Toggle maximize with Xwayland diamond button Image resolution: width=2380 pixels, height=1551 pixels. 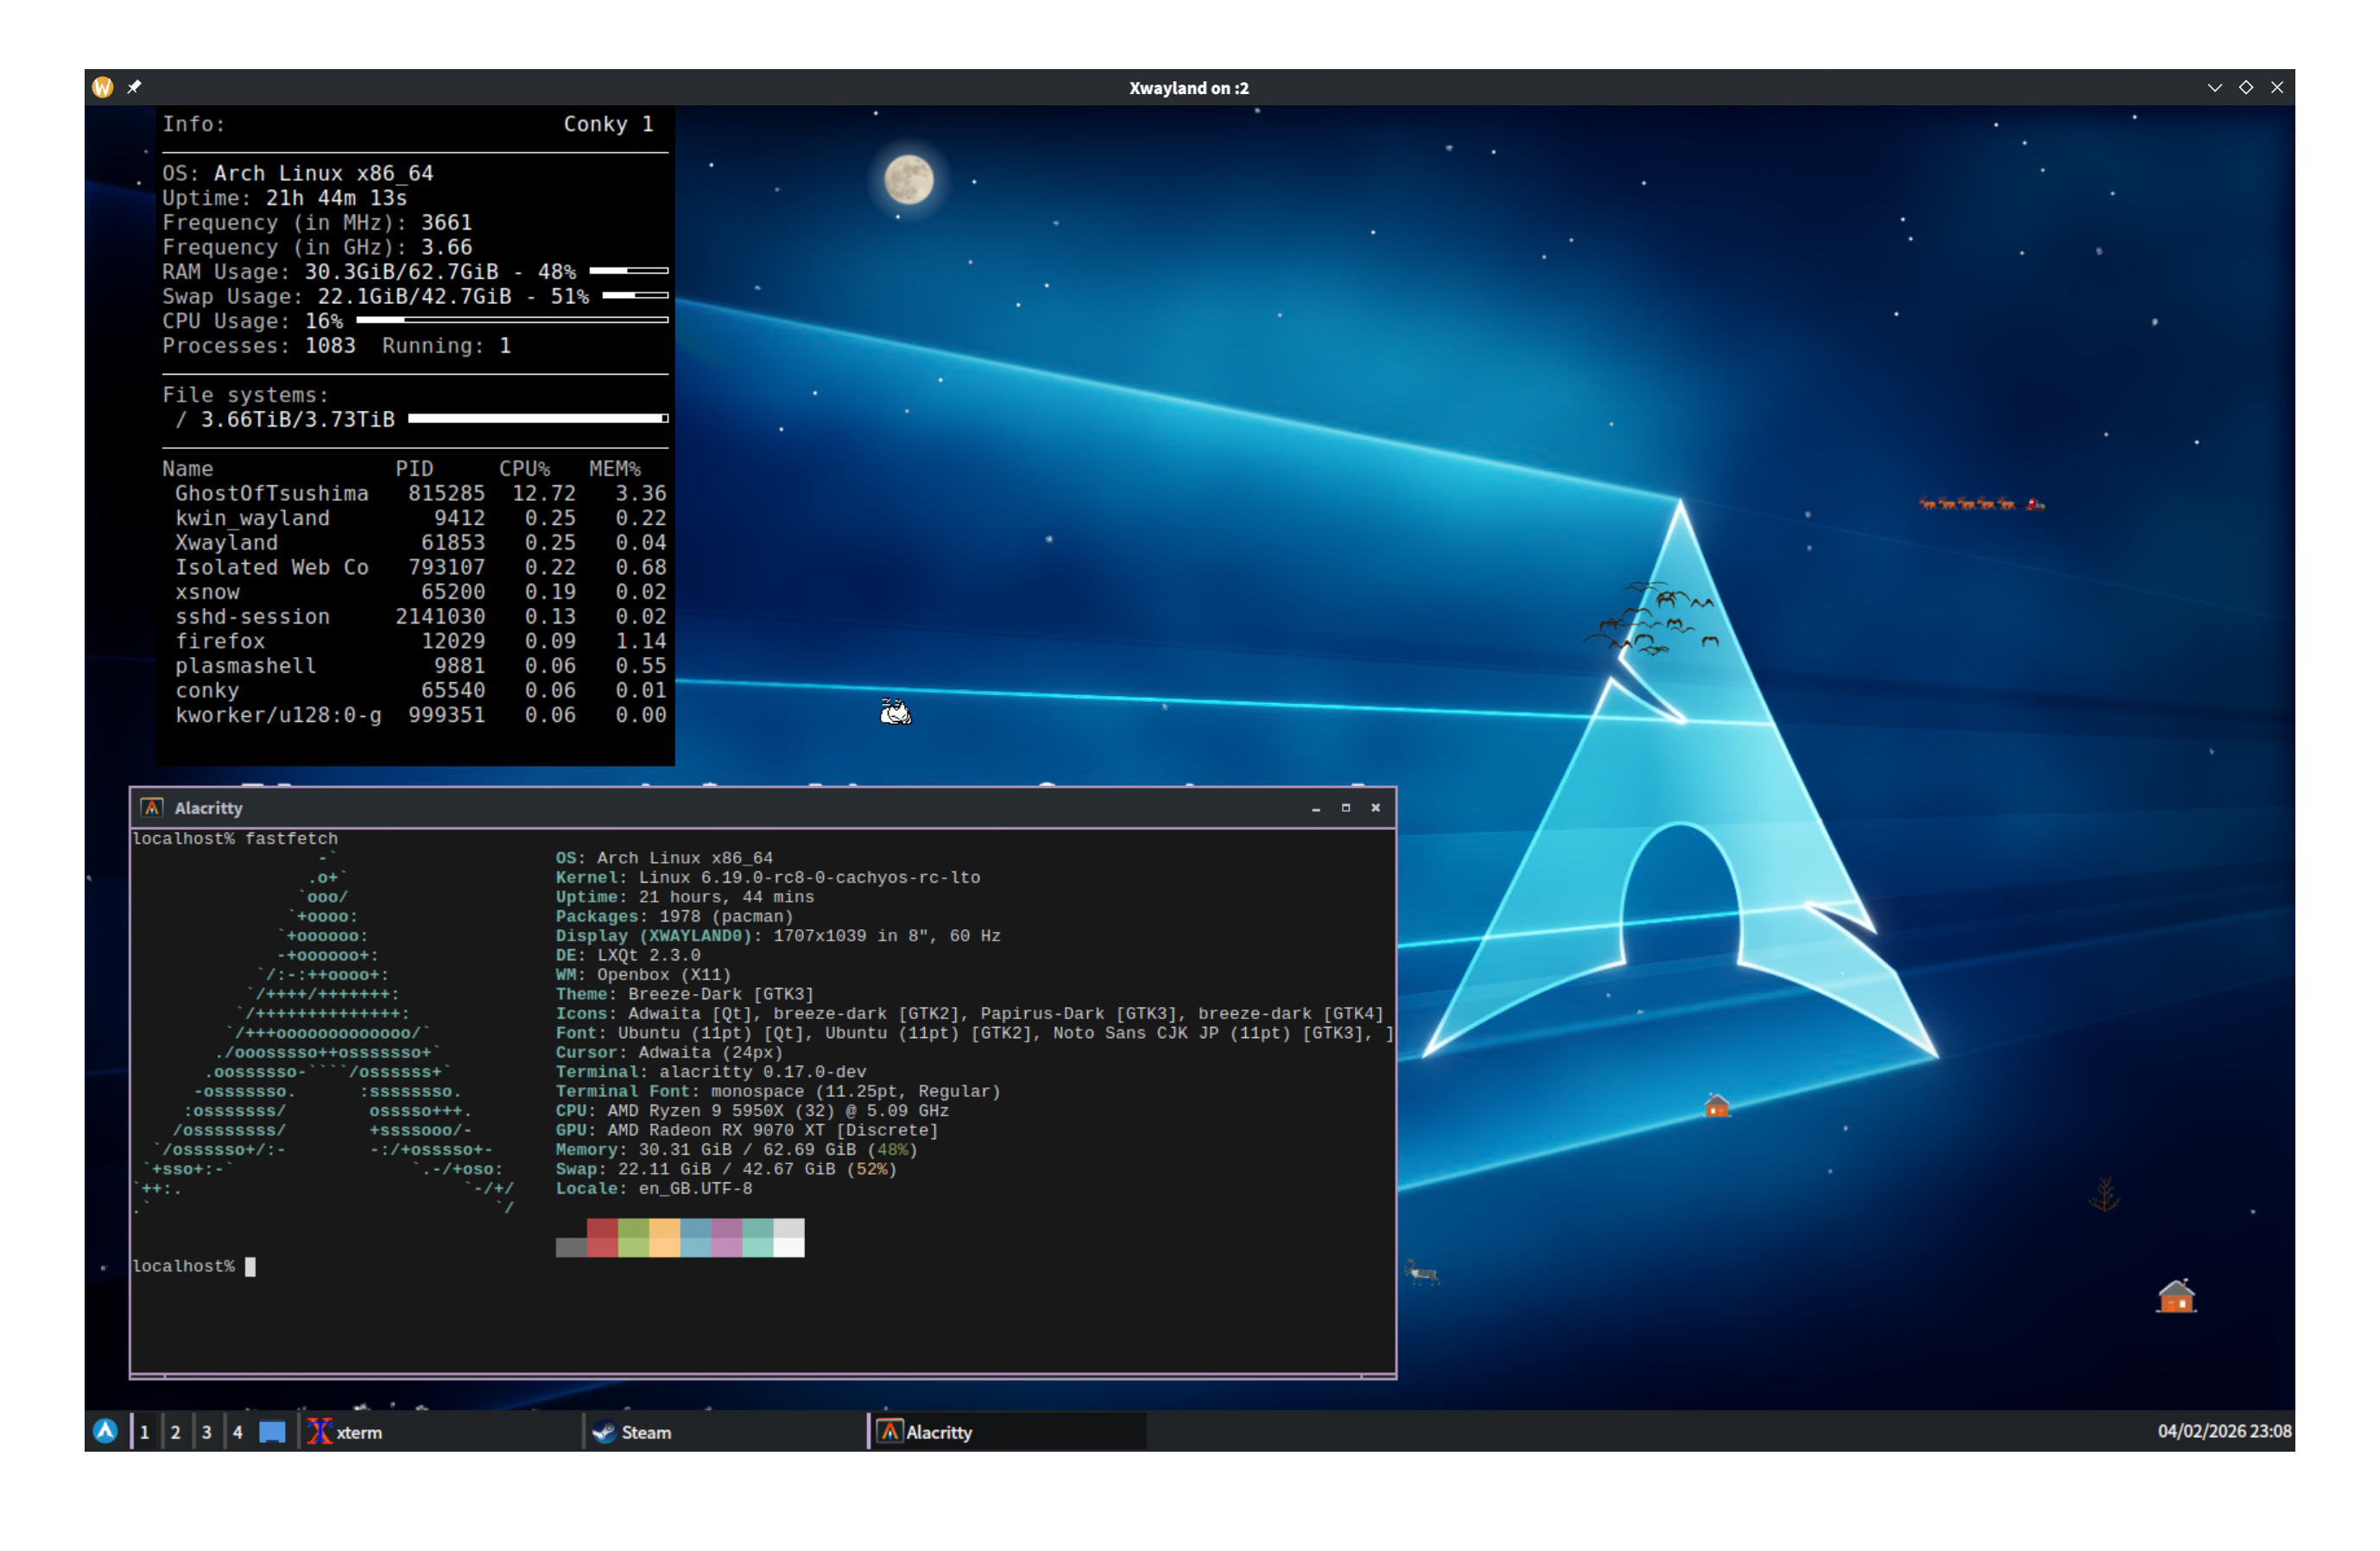pyautogui.click(x=2245, y=87)
